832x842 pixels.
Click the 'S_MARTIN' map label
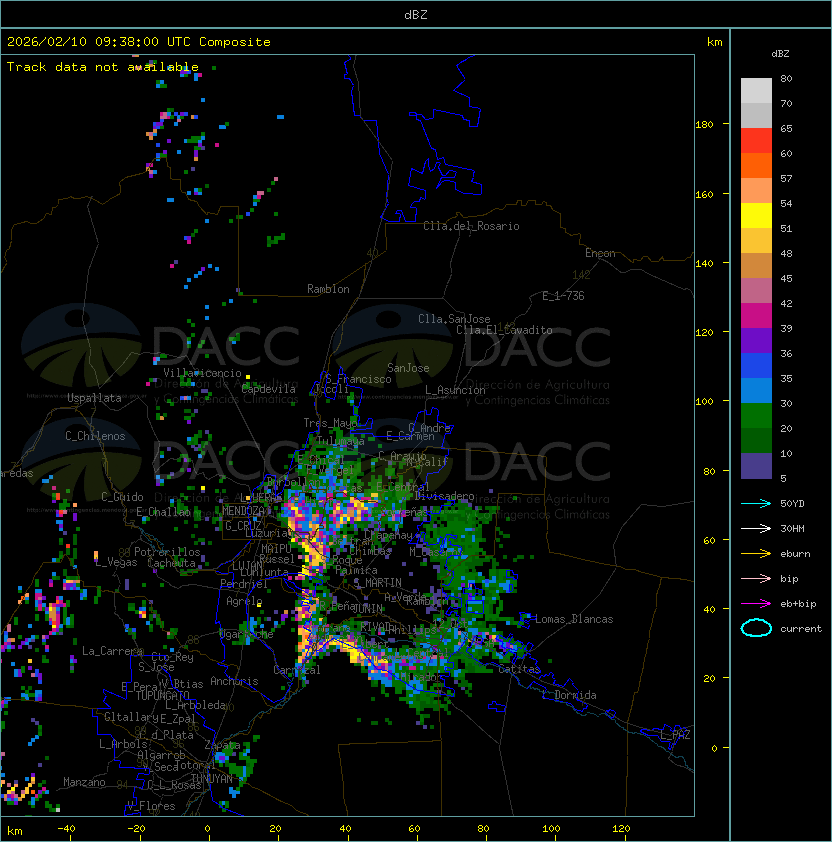point(378,583)
